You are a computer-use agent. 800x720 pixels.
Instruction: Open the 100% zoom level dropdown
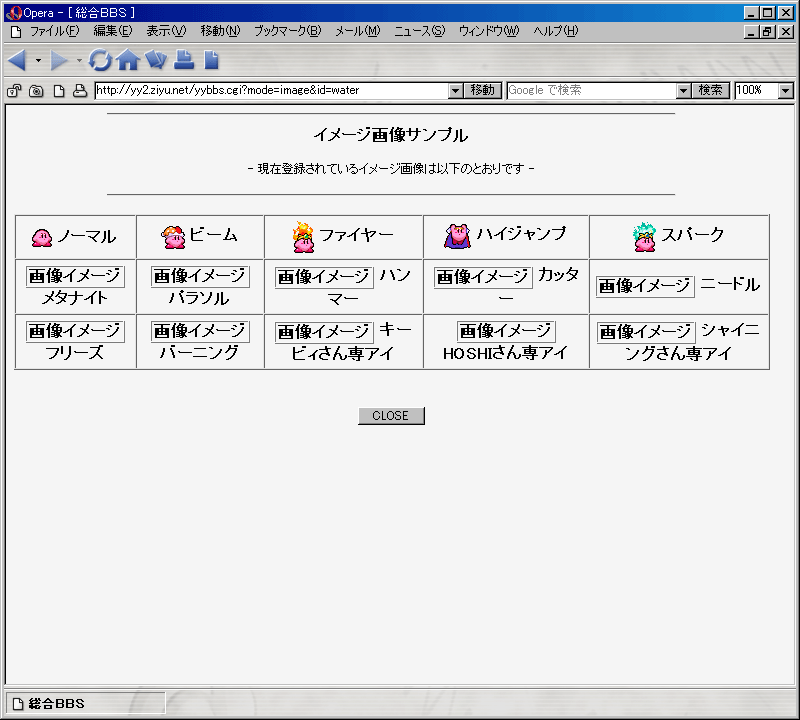point(786,91)
